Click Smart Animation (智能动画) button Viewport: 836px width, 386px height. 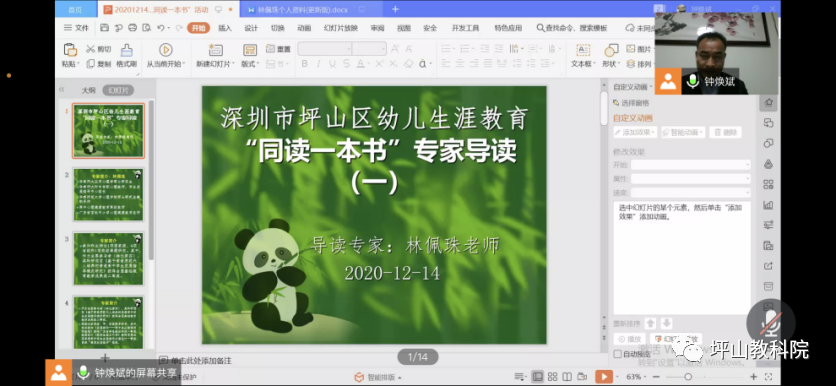(x=683, y=132)
